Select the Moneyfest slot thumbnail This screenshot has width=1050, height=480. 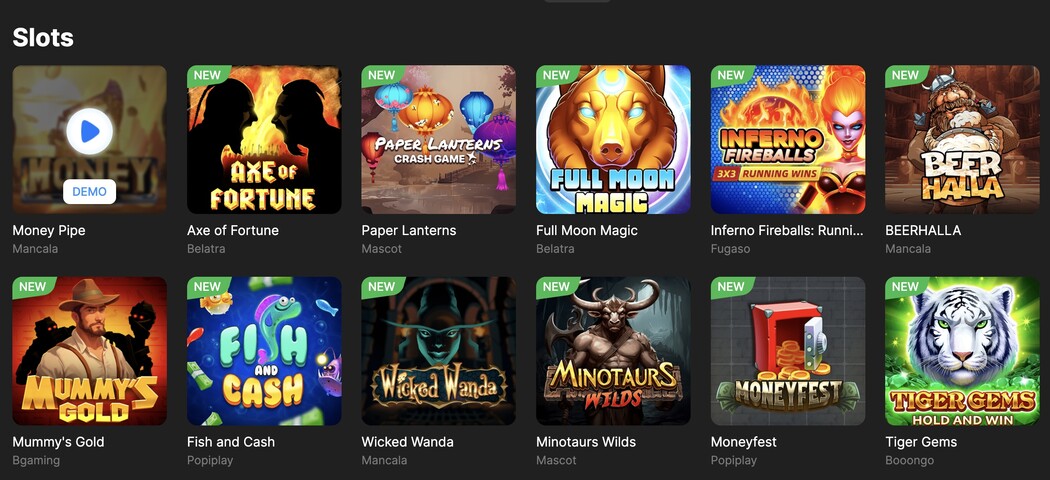pos(788,351)
